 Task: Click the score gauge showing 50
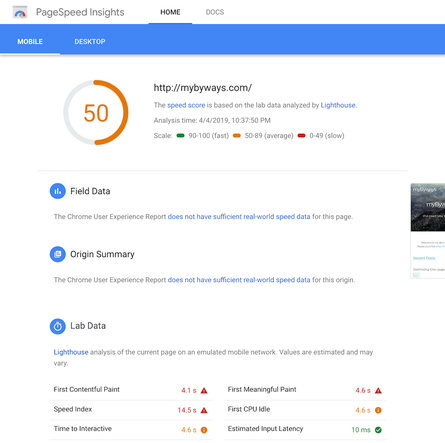pos(96,113)
